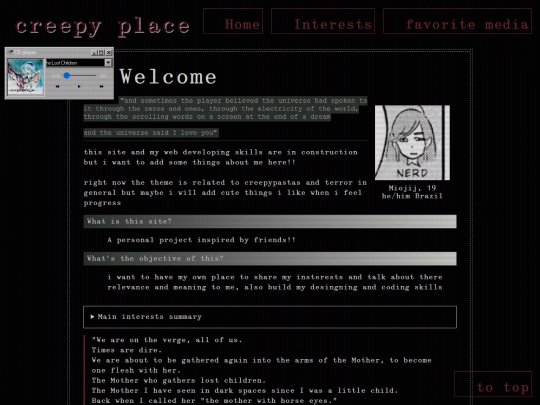540x405 pixels.
Task: Click 'and the universe said I love you' quote
Action: click(151, 133)
